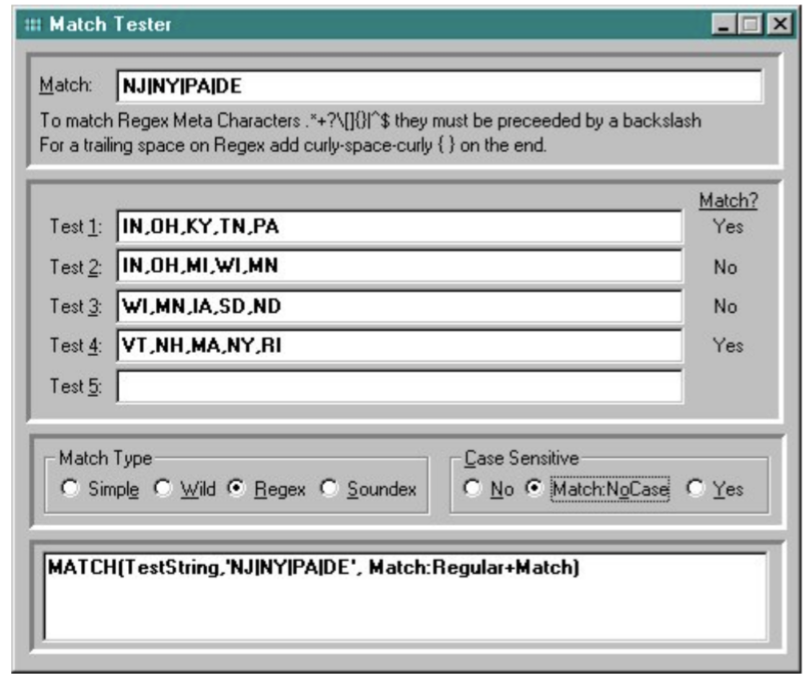Select the Simple match type
The height and width of the screenshot is (688, 811).
[69, 489]
